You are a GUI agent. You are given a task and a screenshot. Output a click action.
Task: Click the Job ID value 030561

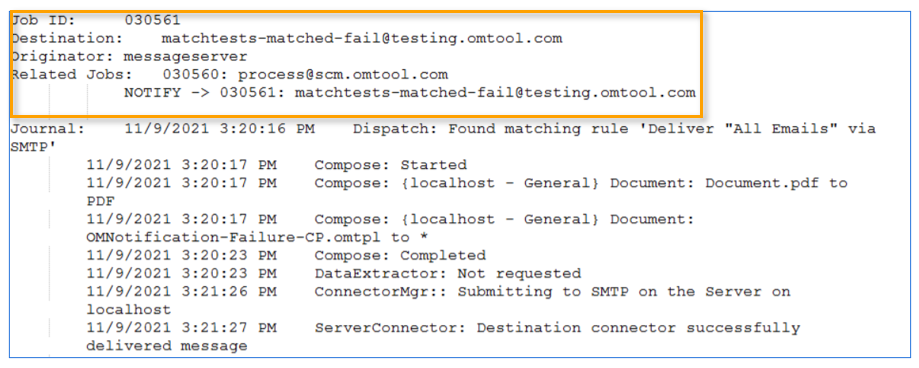(152, 21)
